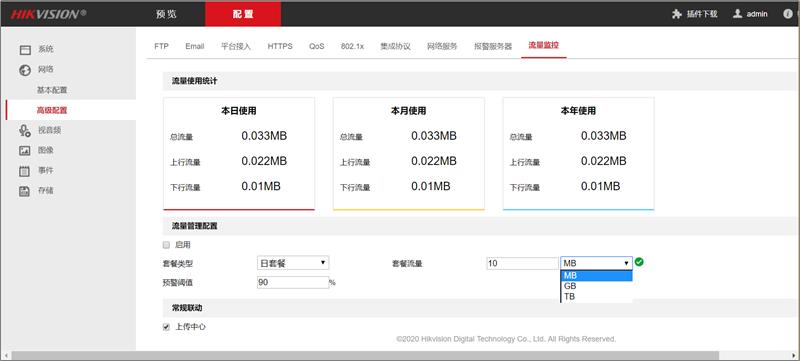This screenshot has height=361, width=800.
Task: Click the 本日使用 card heading
Action: coord(239,111)
